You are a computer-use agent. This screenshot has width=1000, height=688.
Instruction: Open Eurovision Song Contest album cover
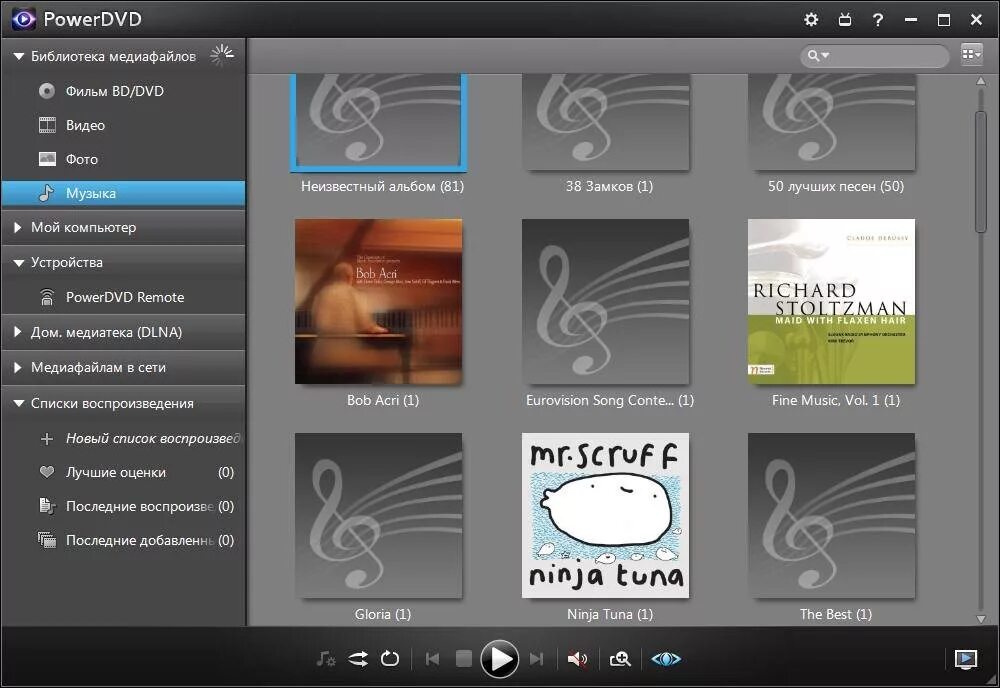click(606, 302)
